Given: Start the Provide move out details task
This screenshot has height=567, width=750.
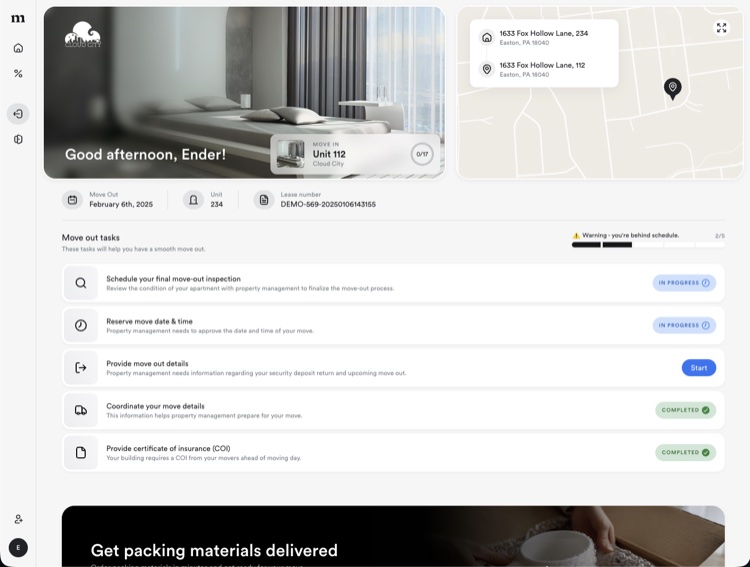Looking at the screenshot, I should [x=698, y=367].
